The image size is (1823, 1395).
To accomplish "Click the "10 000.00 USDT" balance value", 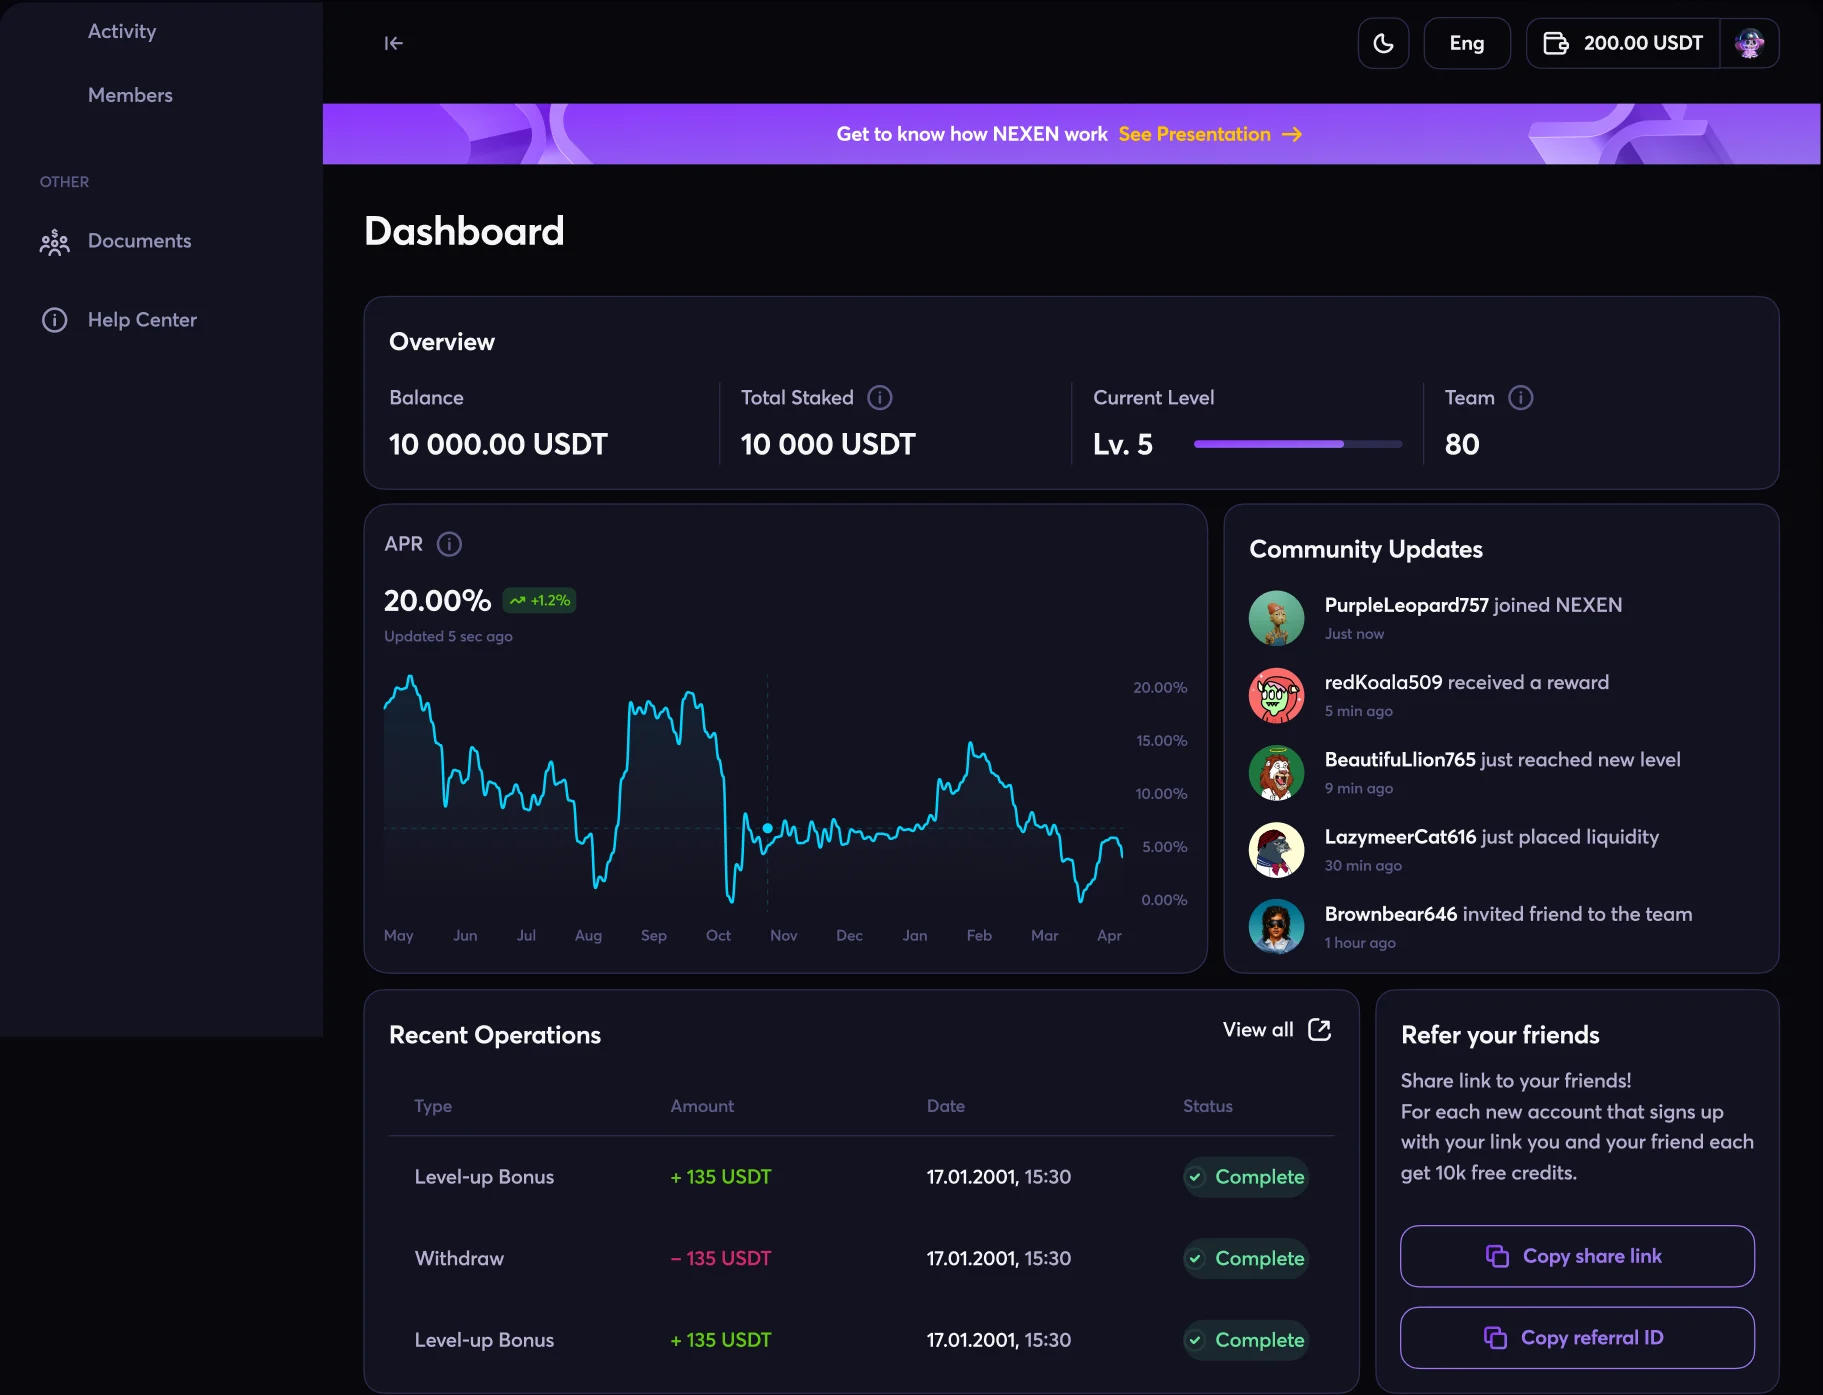I will click(498, 444).
